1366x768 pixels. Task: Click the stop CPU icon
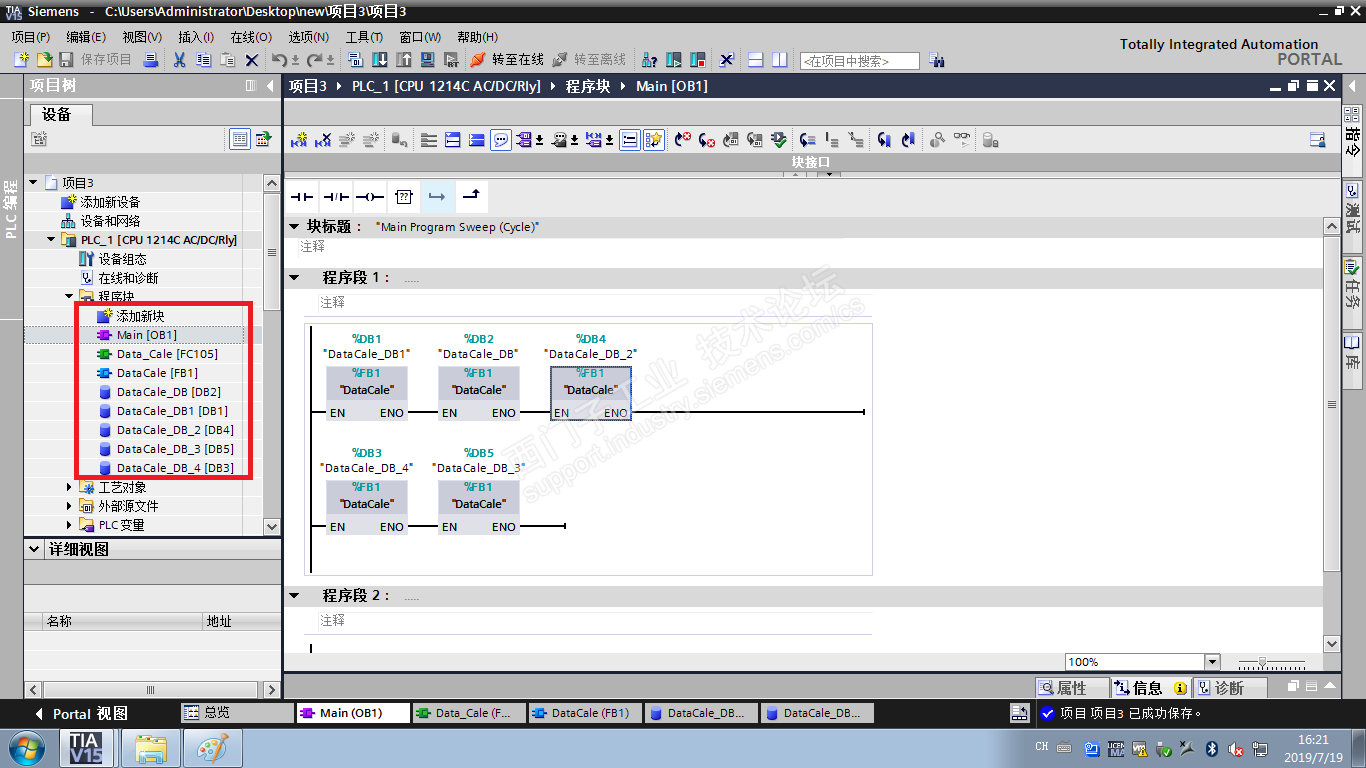pos(698,60)
